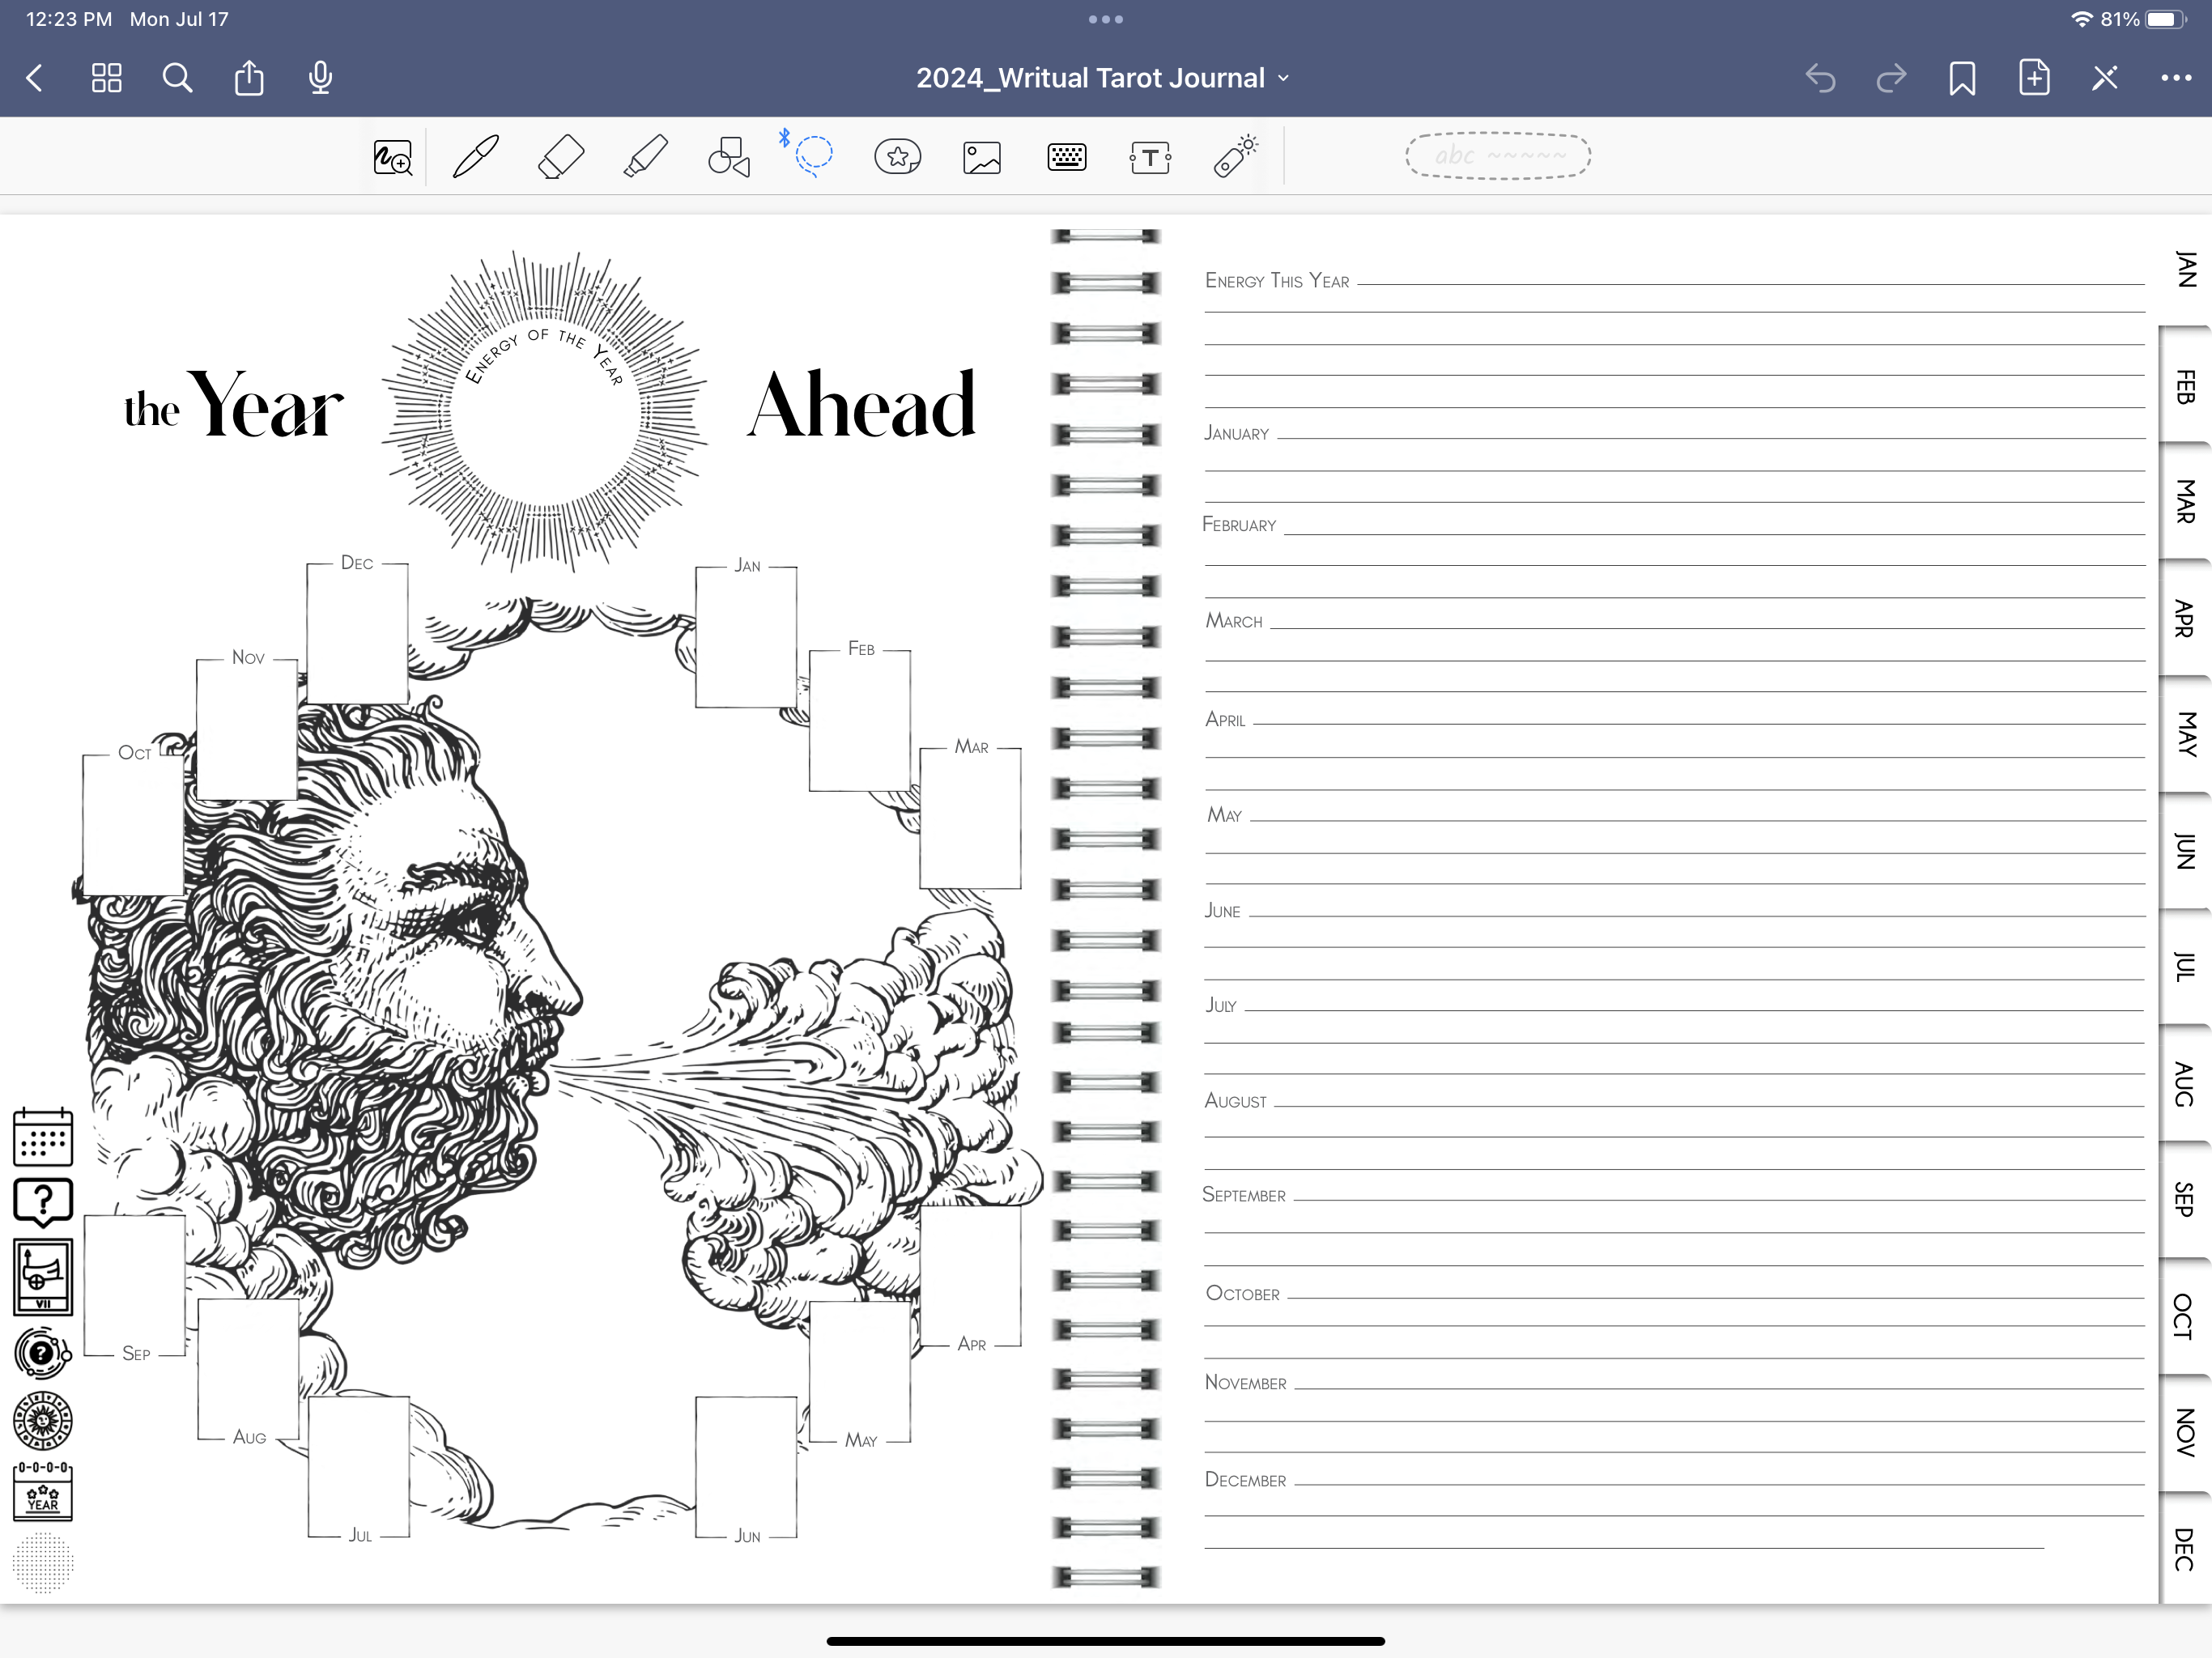Tap the abc stroke style preview box

tap(1497, 156)
